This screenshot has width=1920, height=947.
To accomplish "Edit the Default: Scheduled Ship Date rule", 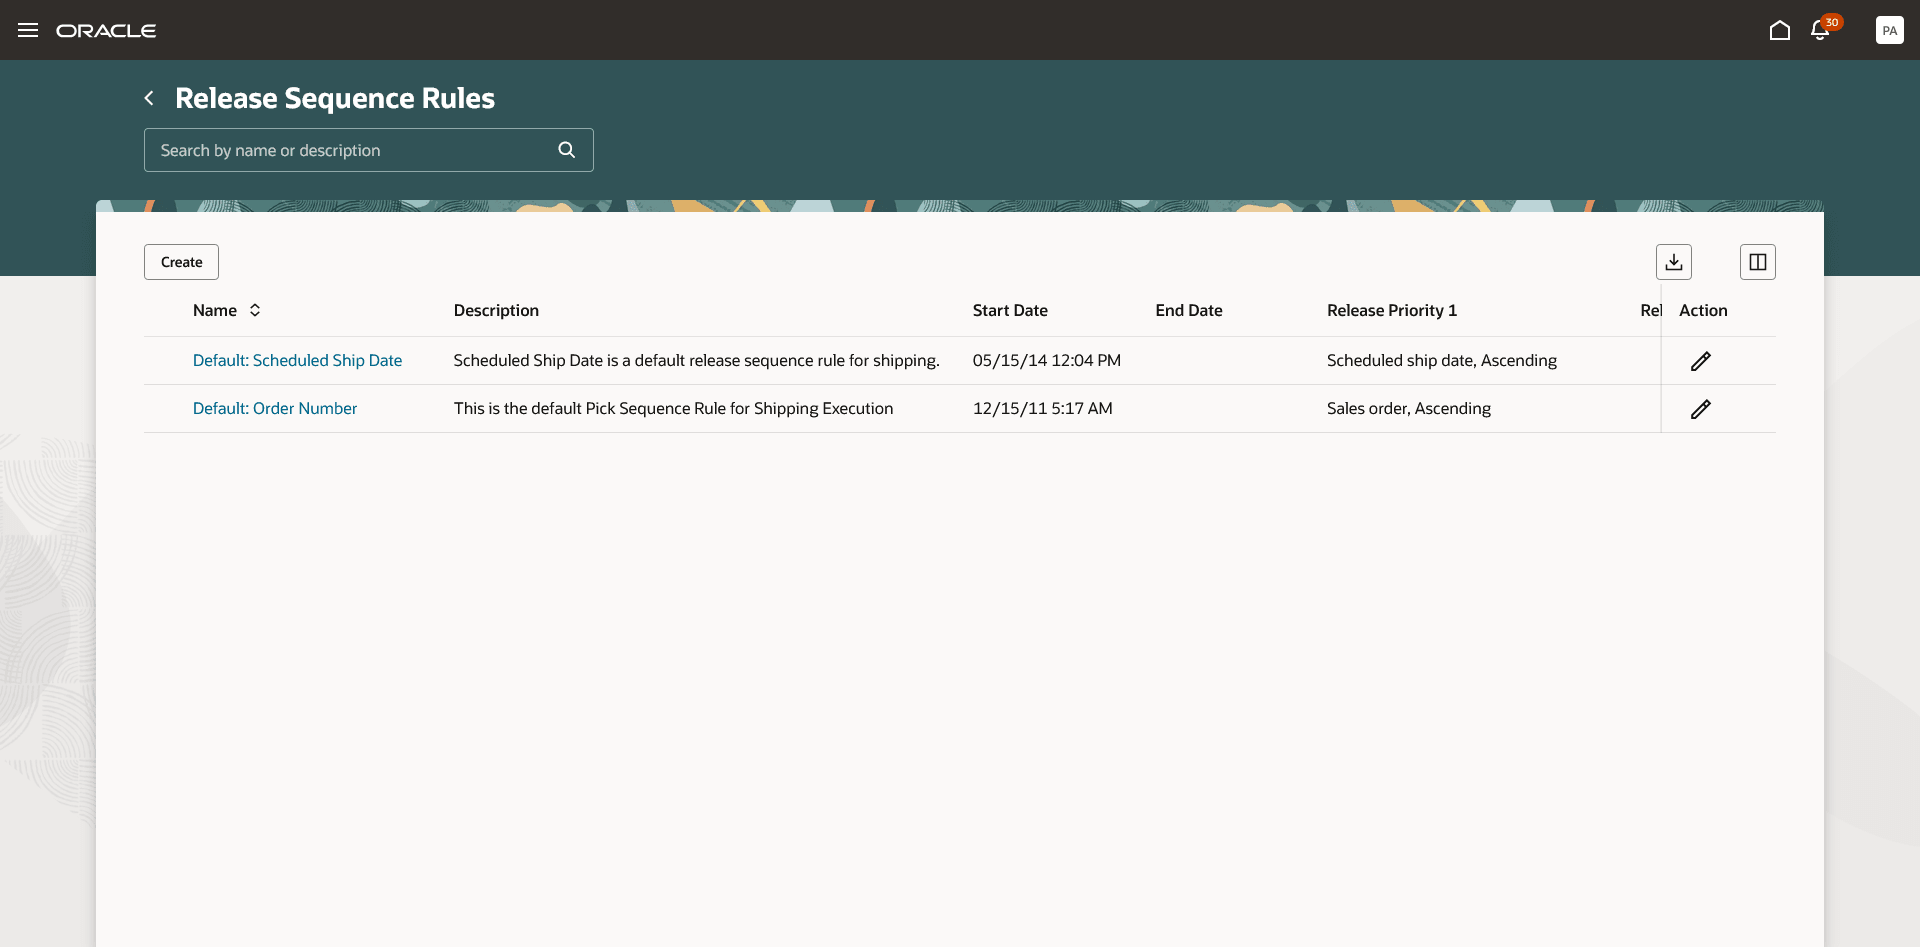I will coord(1701,361).
